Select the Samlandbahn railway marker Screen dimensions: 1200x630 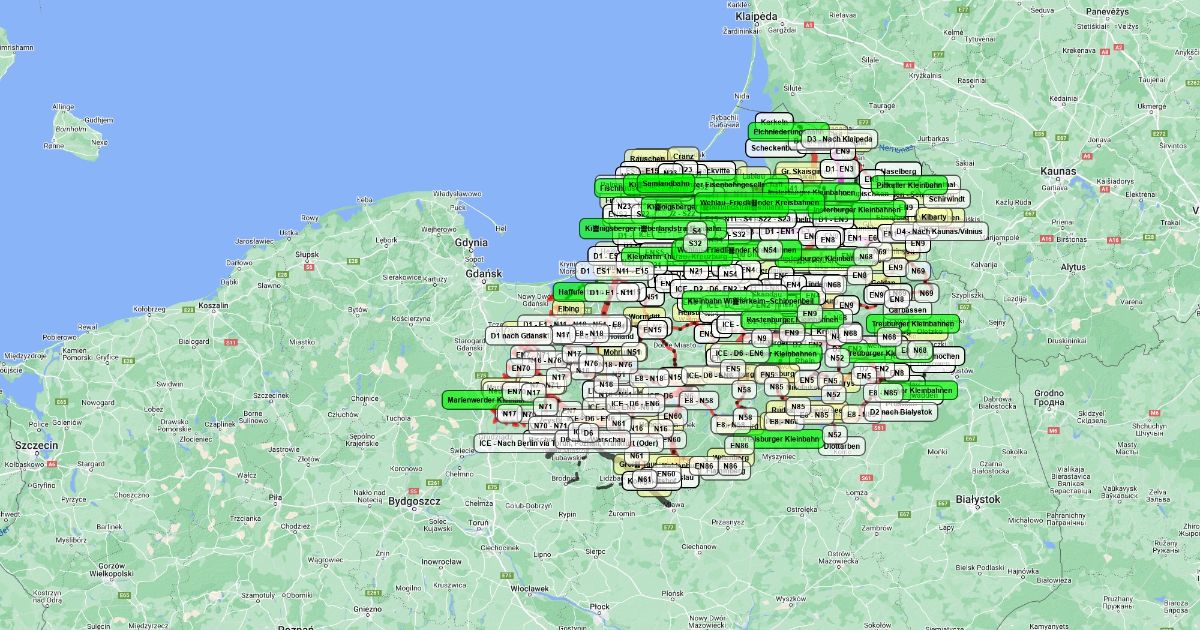coord(666,182)
